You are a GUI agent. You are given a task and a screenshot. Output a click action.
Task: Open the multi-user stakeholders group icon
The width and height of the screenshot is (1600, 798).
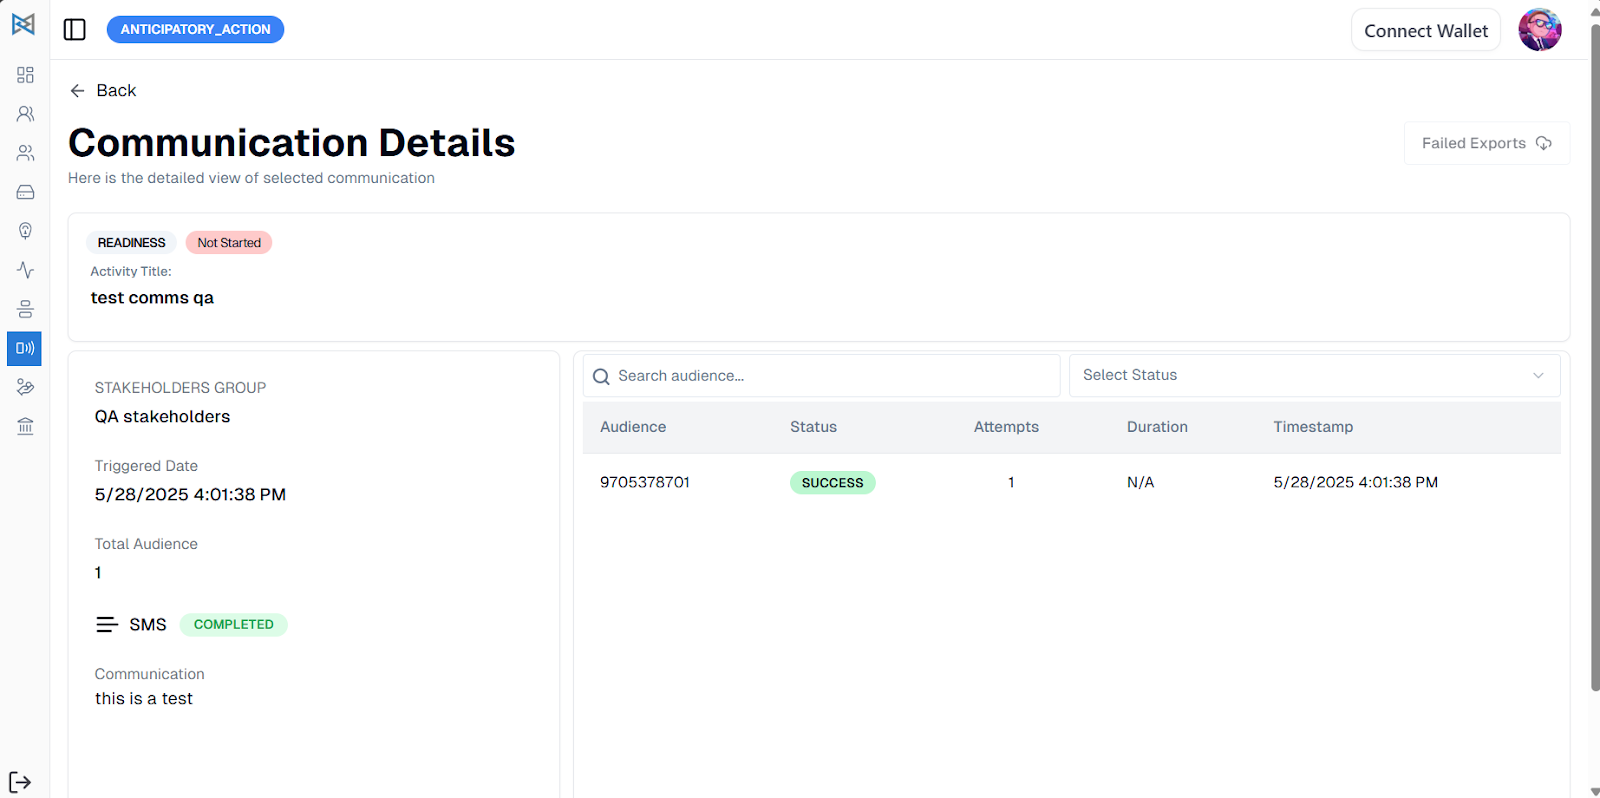(25, 153)
